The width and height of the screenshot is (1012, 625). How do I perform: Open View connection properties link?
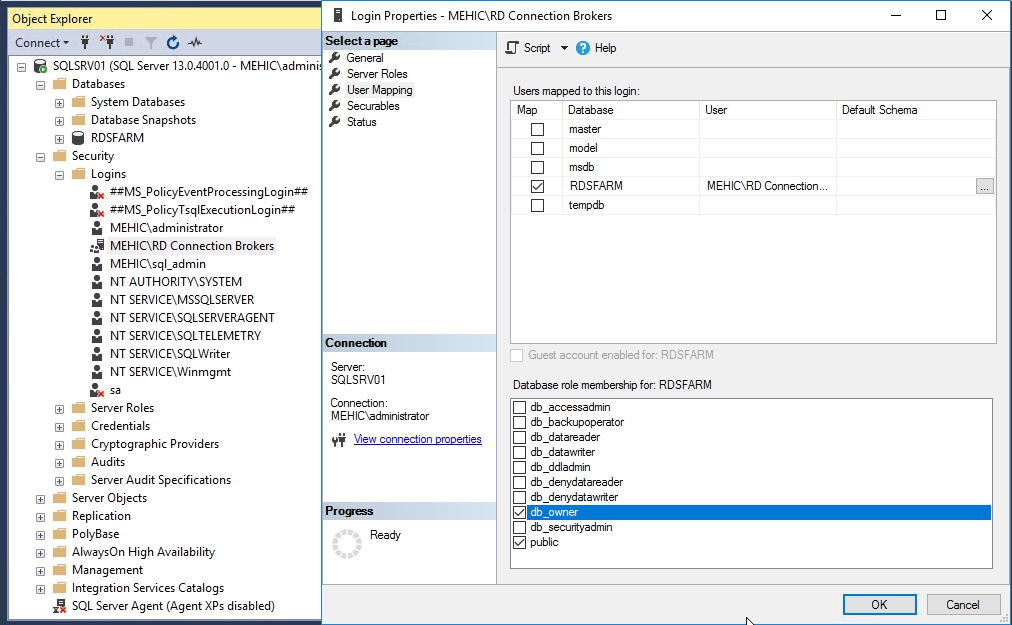coord(417,439)
